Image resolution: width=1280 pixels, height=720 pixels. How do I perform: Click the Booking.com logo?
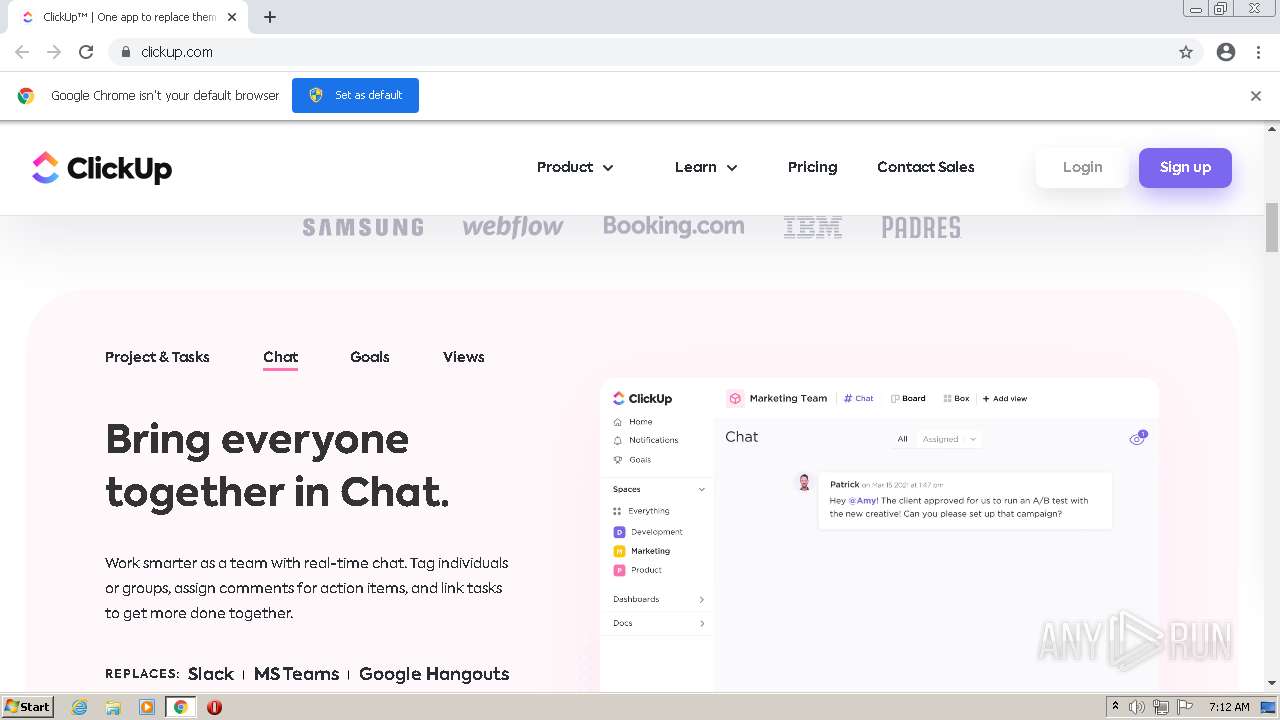(674, 227)
